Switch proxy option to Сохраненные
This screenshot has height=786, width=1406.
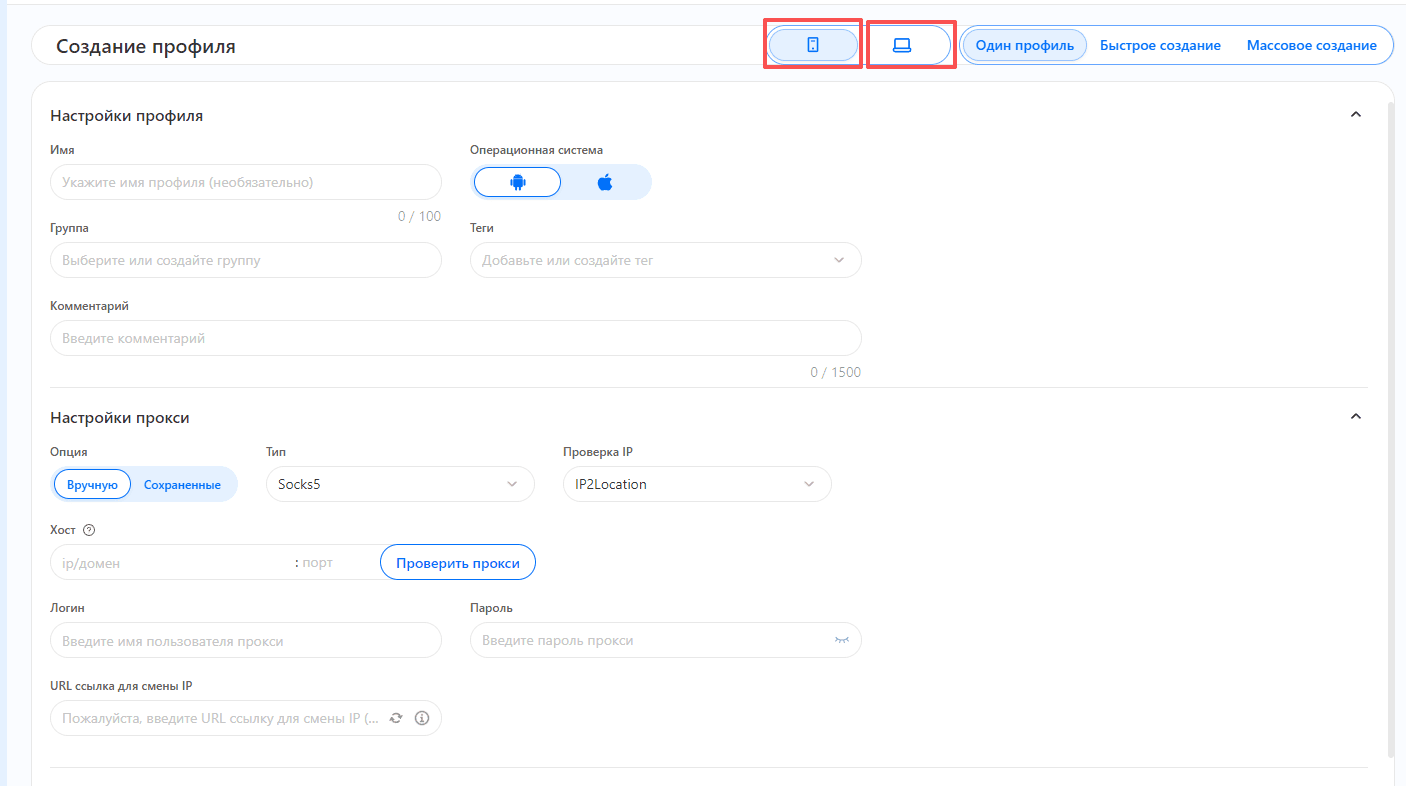click(182, 484)
